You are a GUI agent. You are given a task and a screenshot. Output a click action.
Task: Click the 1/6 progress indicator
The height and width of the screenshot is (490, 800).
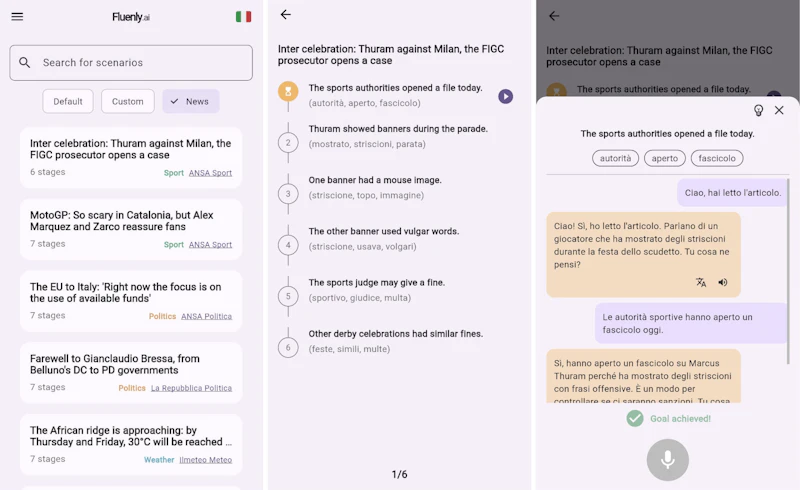point(399,474)
